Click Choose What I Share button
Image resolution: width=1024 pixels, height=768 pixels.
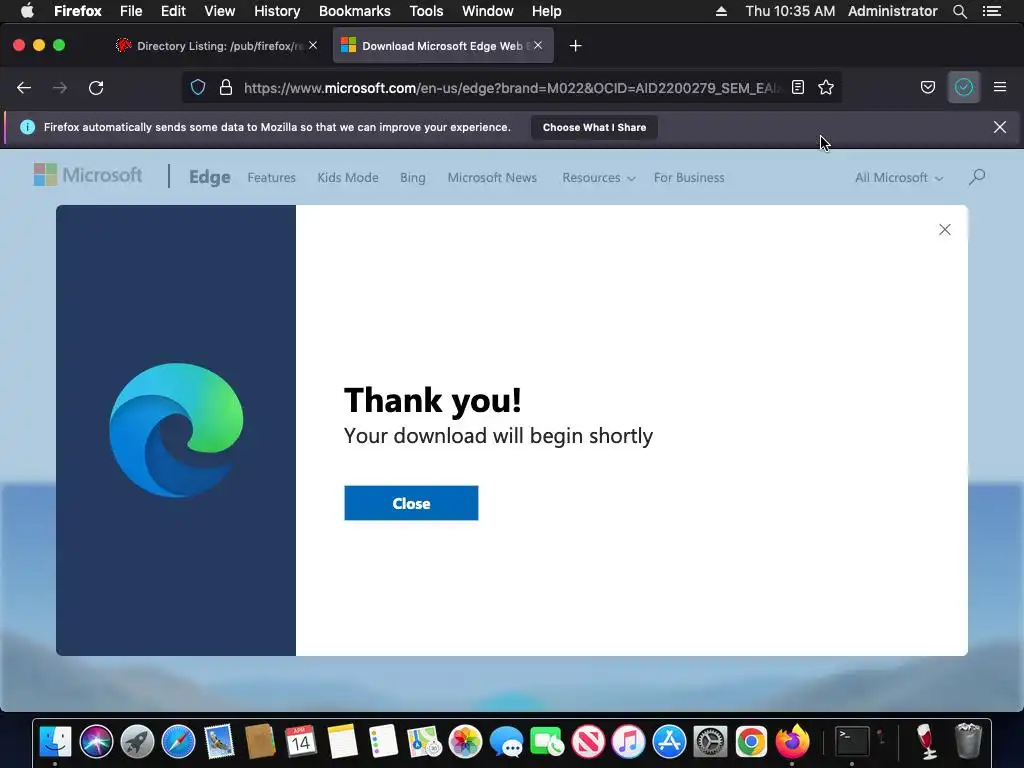(x=594, y=127)
